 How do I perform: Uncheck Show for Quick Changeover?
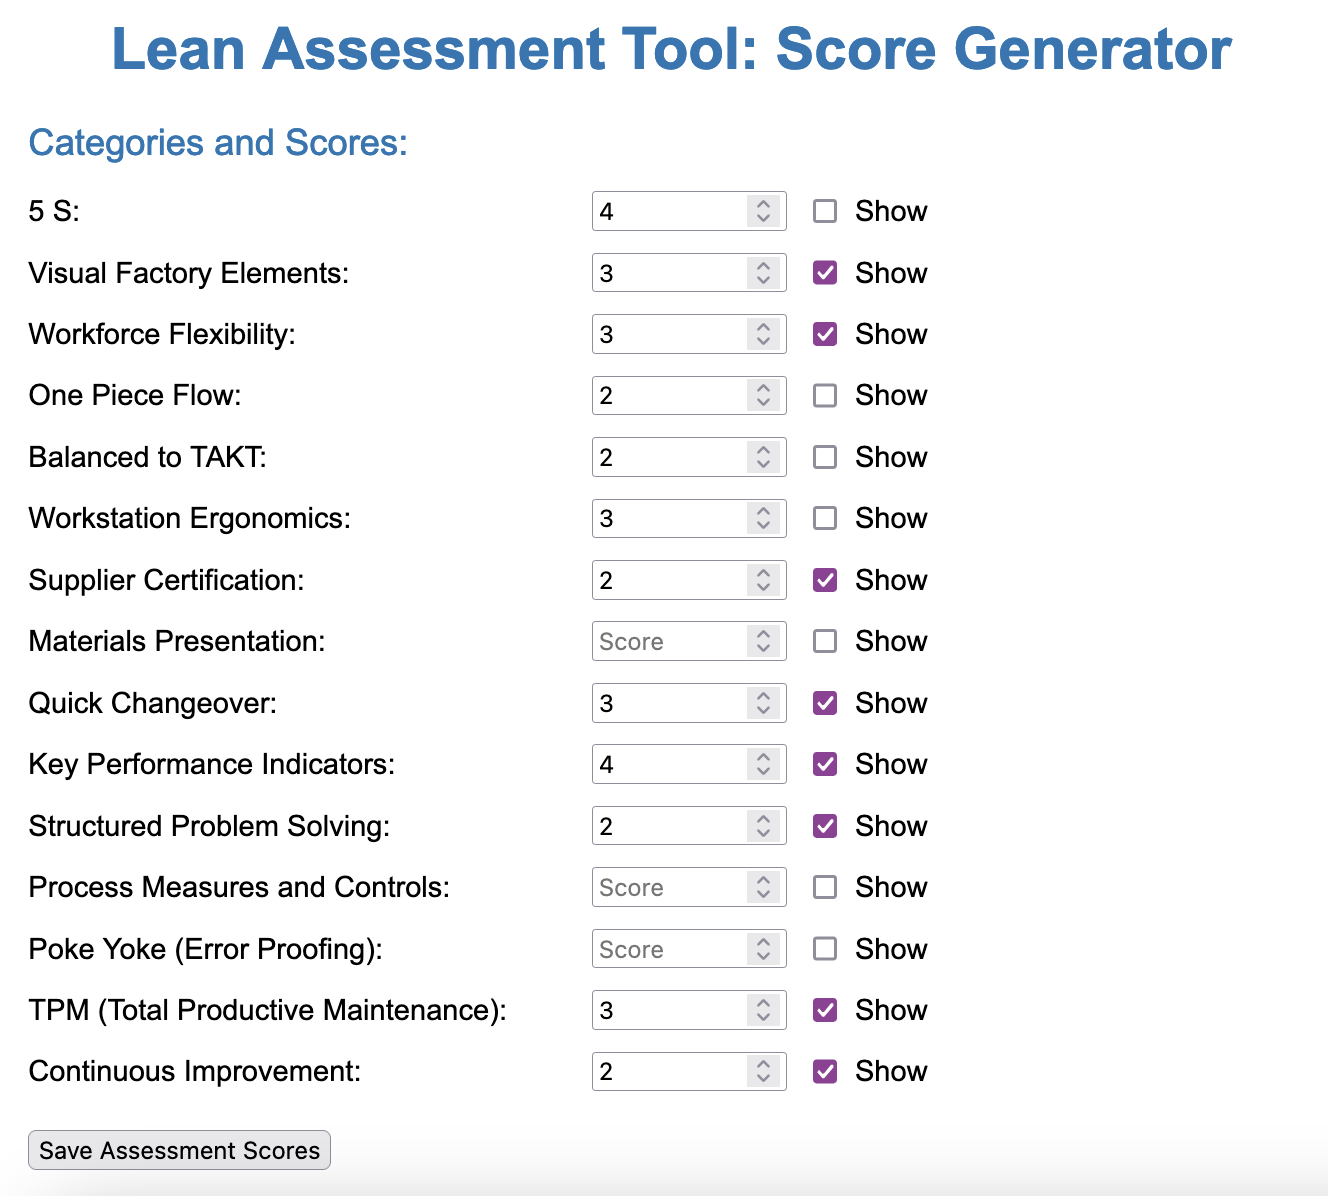[x=824, y=702]
